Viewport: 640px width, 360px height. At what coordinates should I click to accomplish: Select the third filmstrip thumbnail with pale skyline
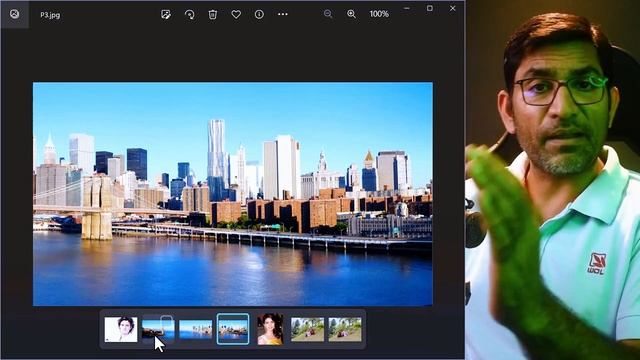(196, 329)
